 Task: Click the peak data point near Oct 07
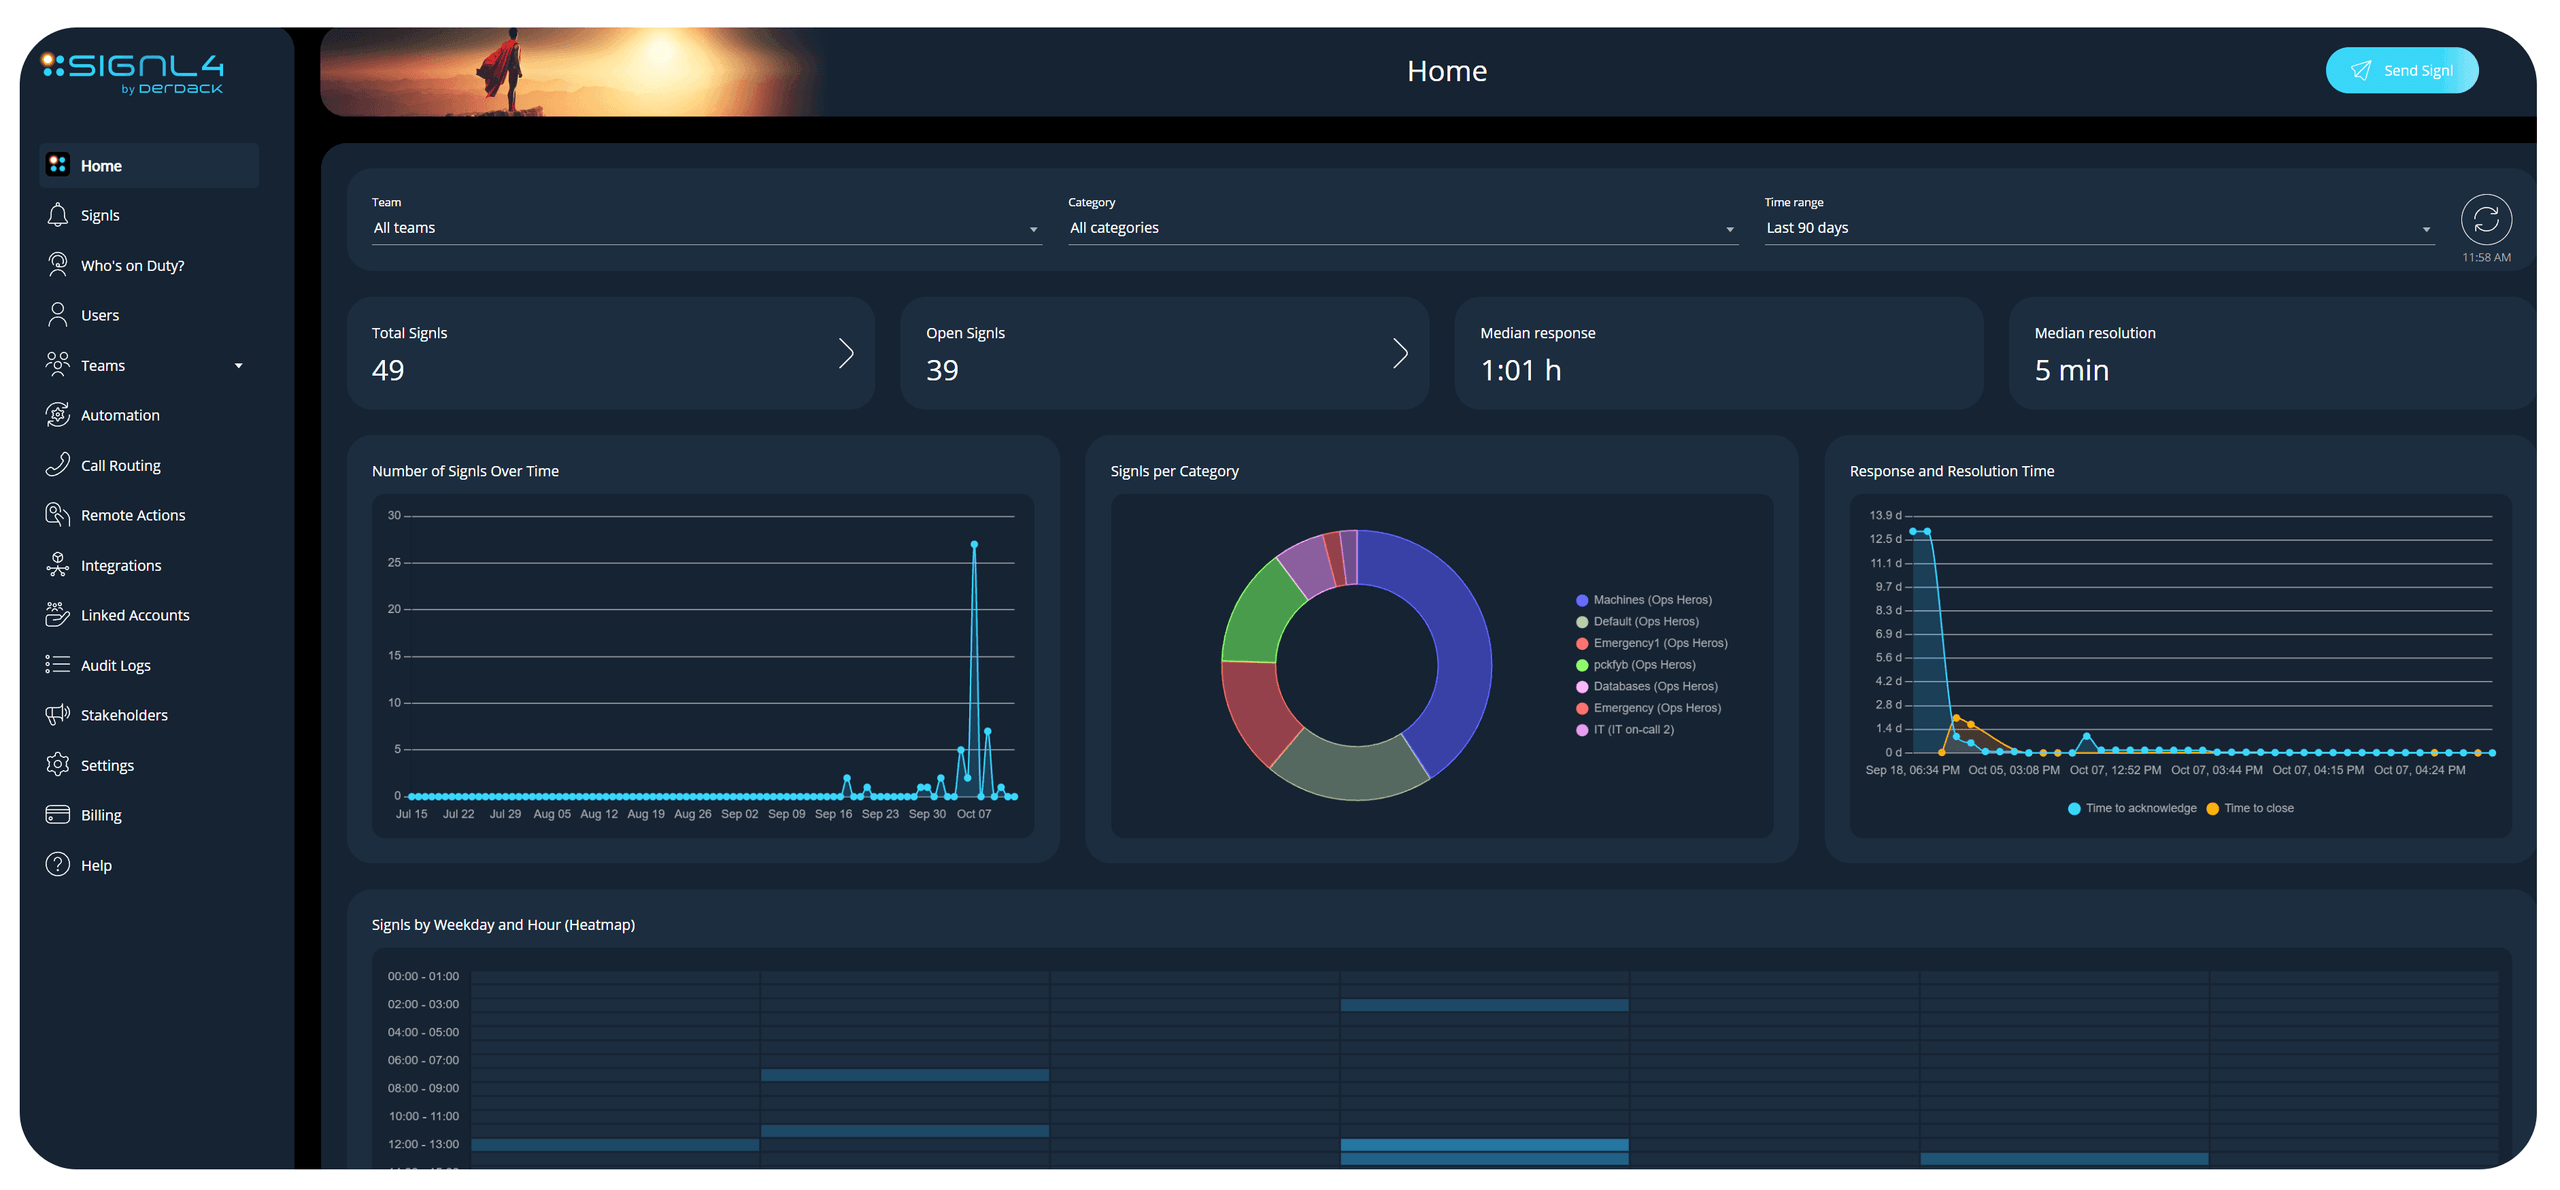(974, 544)
